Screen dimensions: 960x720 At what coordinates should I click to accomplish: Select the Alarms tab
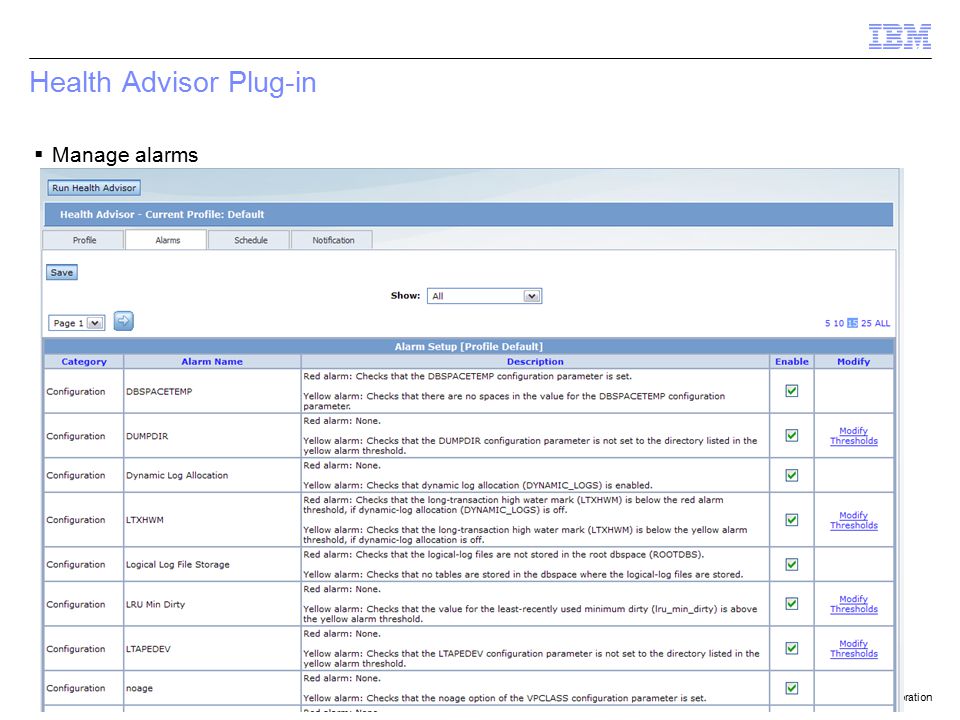click(167, 240)
